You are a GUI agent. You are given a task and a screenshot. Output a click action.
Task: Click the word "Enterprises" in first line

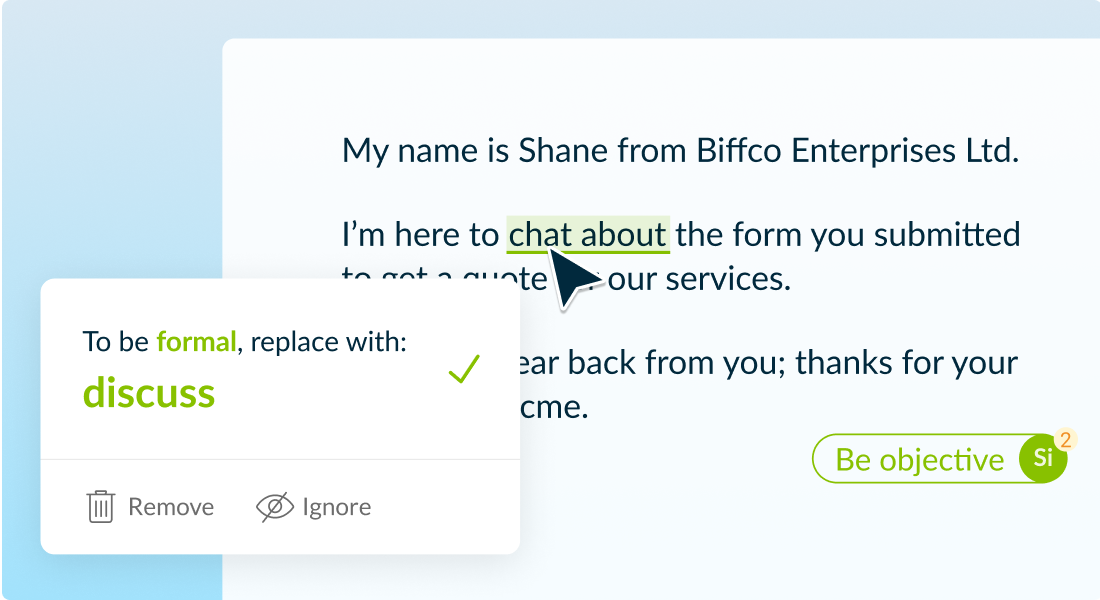tap(862, 151)
